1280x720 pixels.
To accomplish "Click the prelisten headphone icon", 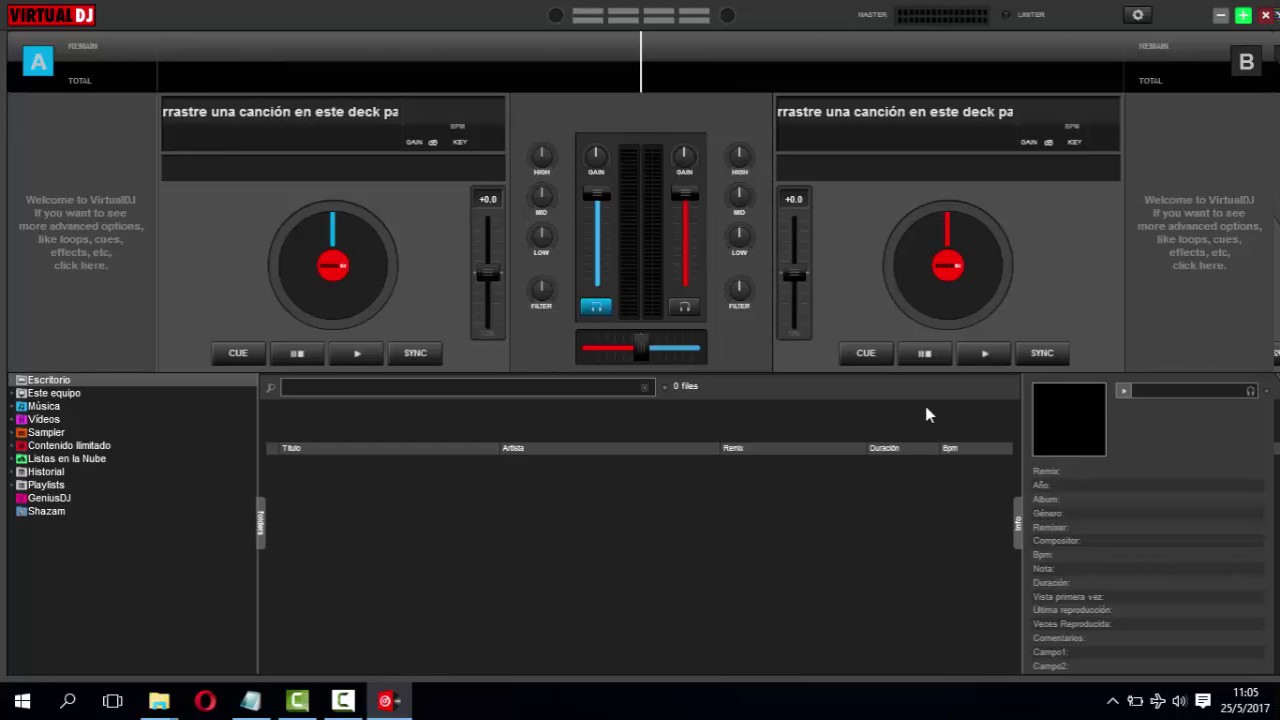I will click(1250, 391).
